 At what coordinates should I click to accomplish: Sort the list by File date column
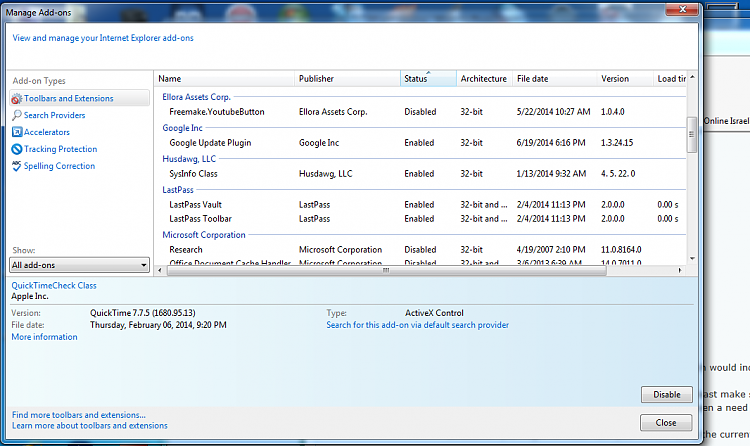coord(554,78)
